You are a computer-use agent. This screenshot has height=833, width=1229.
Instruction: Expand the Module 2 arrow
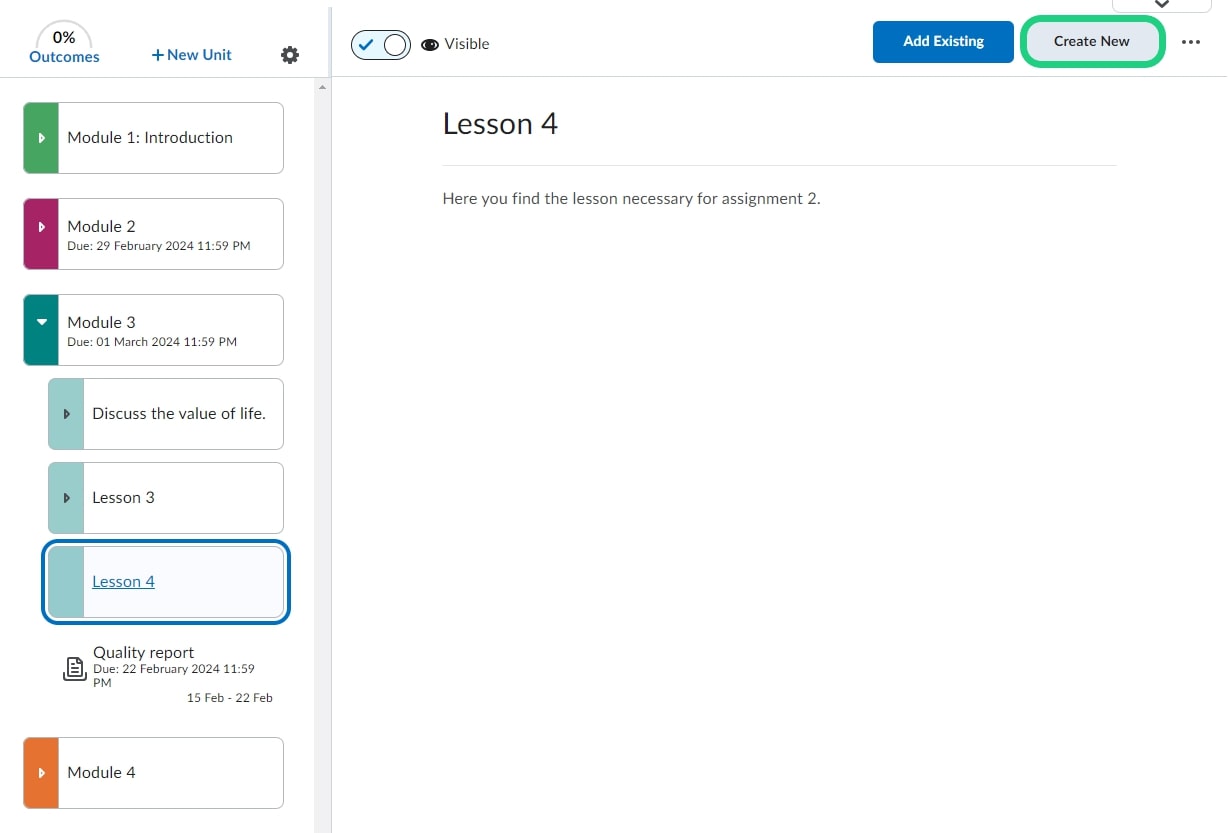pyautogui.click(x=41, y=227)
